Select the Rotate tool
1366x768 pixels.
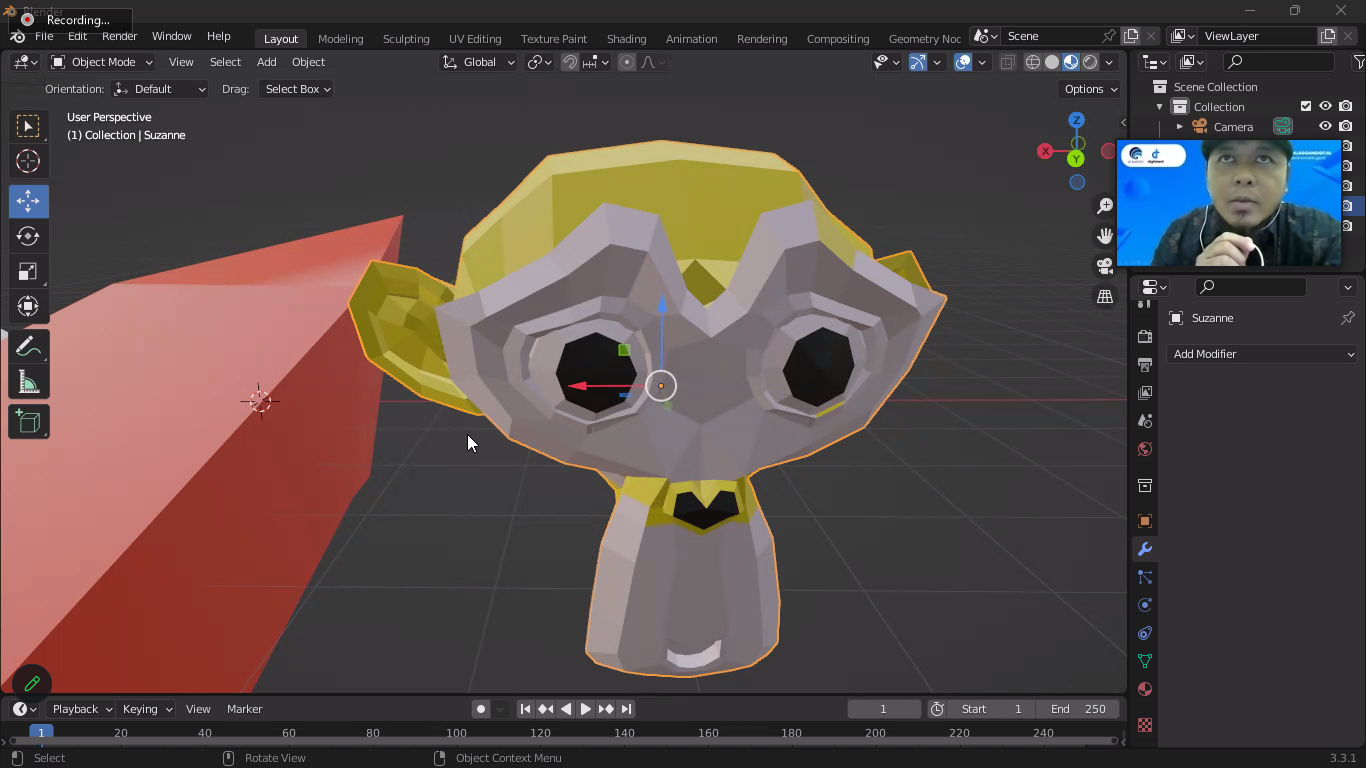28,237
